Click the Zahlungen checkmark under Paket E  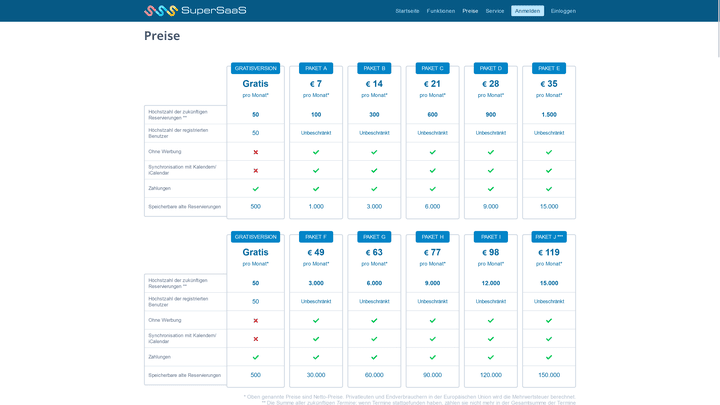549,188
